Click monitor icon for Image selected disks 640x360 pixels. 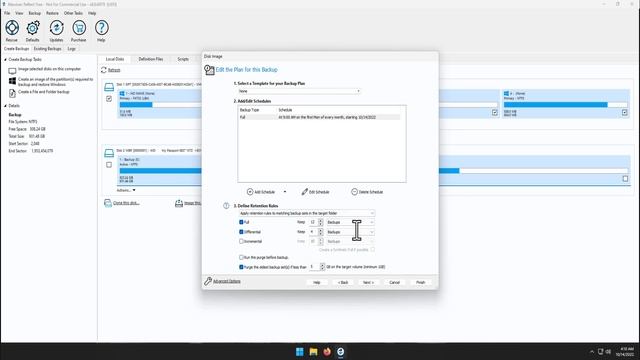coord(12,71)
